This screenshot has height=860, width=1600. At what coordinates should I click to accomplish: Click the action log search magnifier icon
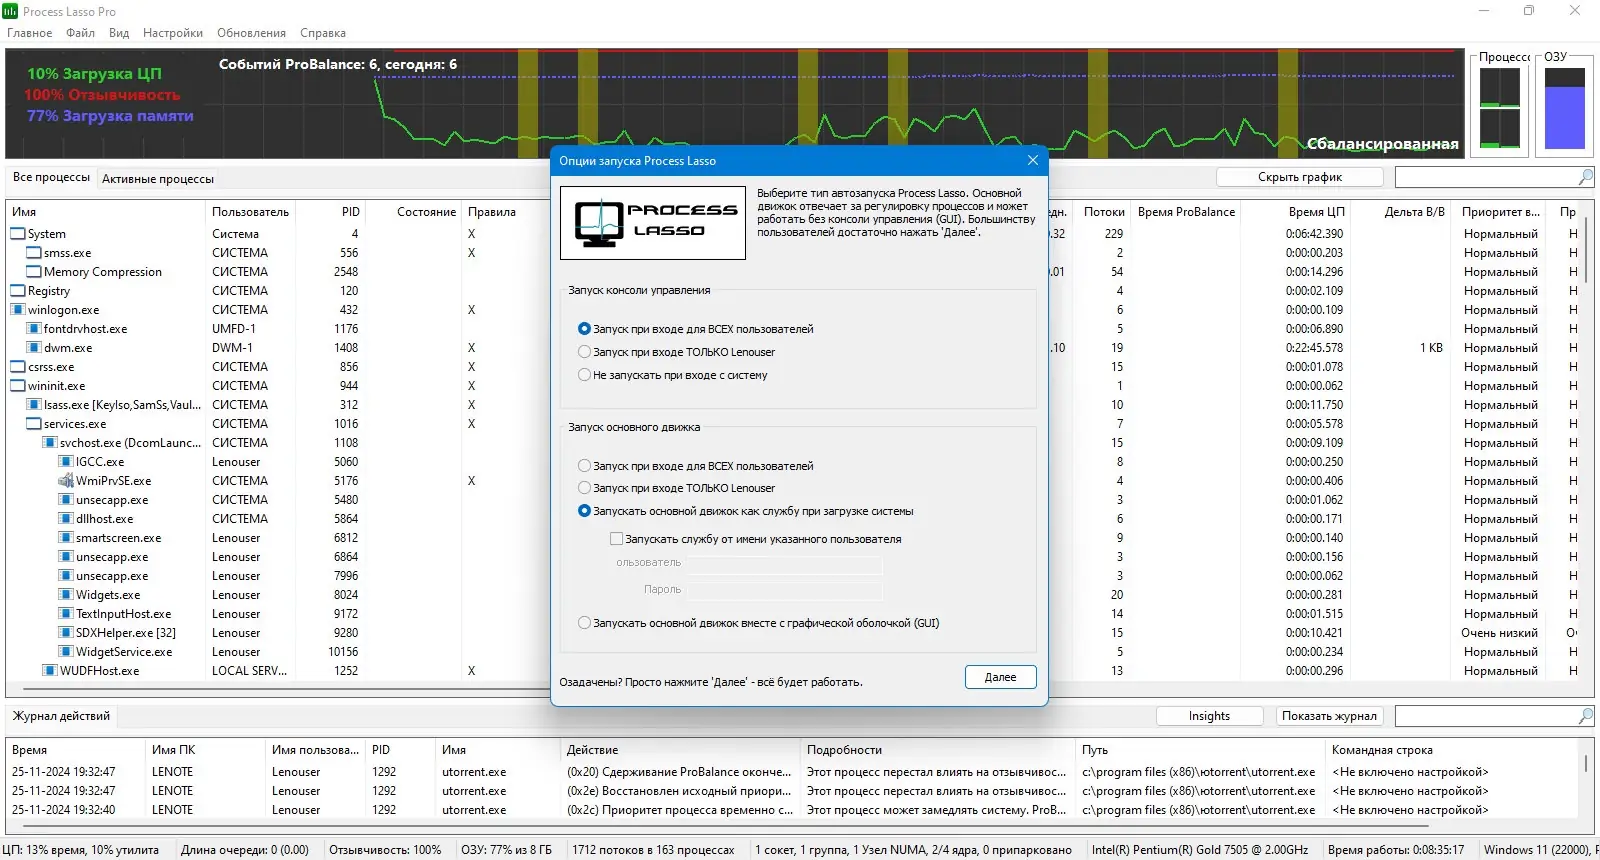[x=1585, y=716]
